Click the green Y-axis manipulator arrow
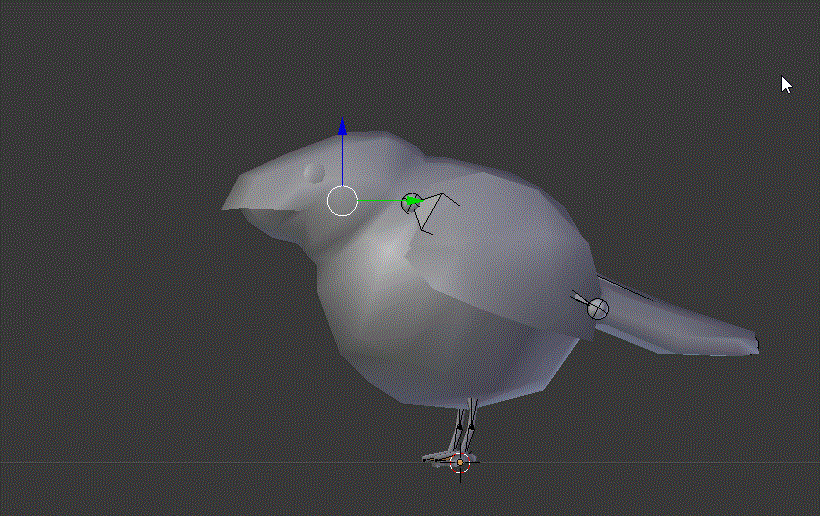The width and height of the screenshot is (820, 516). [x=415, y=201]
